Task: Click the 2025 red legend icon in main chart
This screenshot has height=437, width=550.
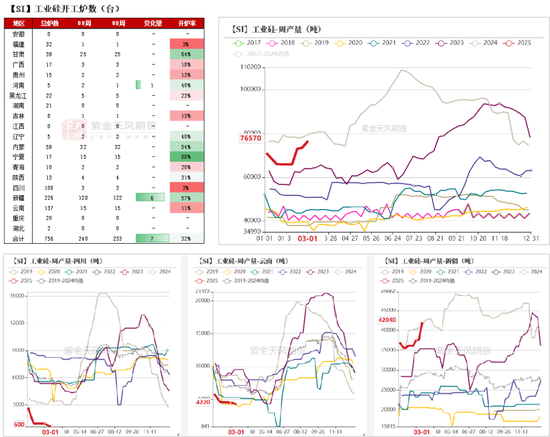Action: [x=509, y=43]
